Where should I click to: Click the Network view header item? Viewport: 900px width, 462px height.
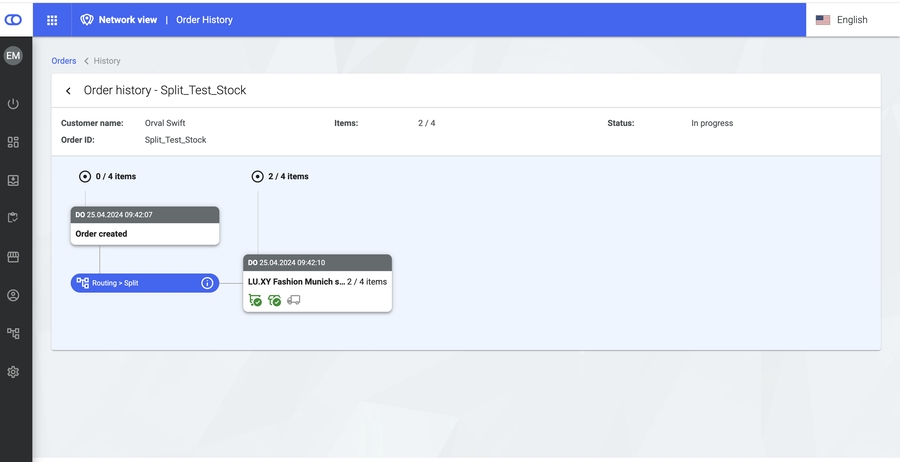[118, 20]
